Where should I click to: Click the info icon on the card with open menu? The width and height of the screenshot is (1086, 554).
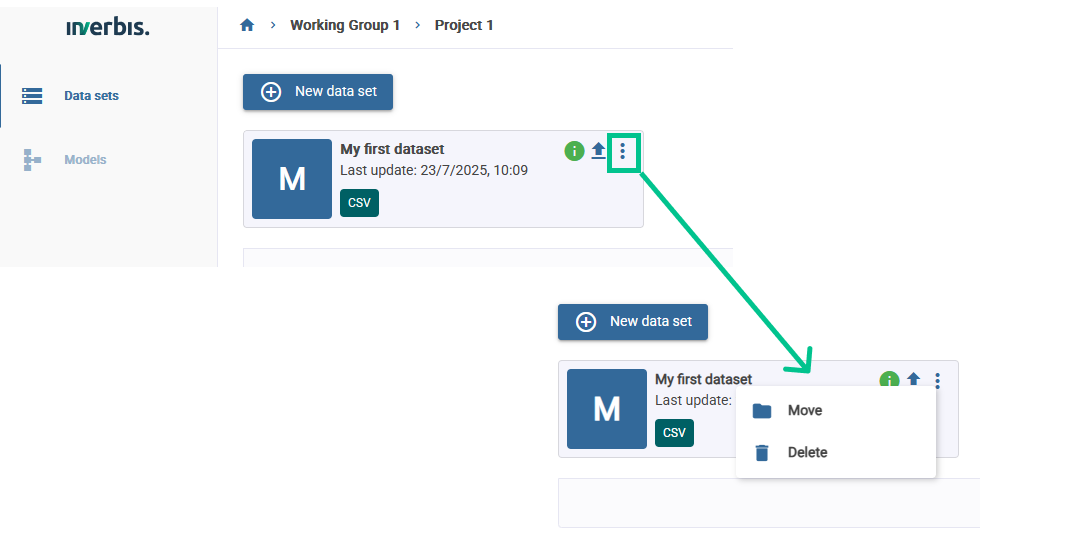889,380
